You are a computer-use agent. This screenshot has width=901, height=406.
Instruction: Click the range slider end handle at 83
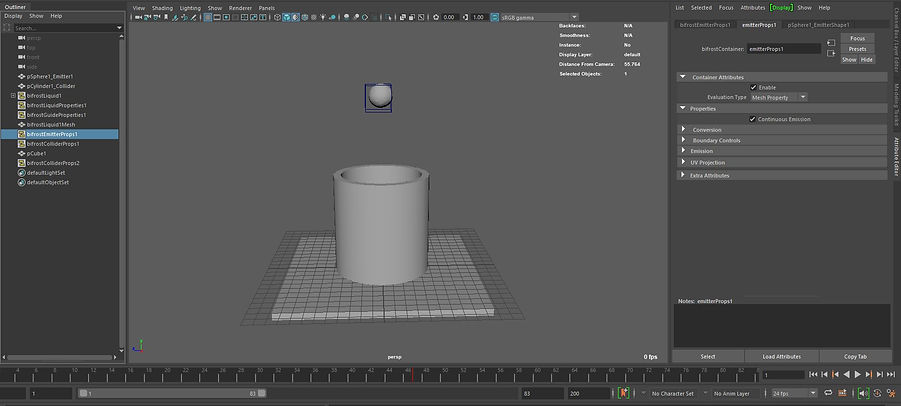coord(261,393)
